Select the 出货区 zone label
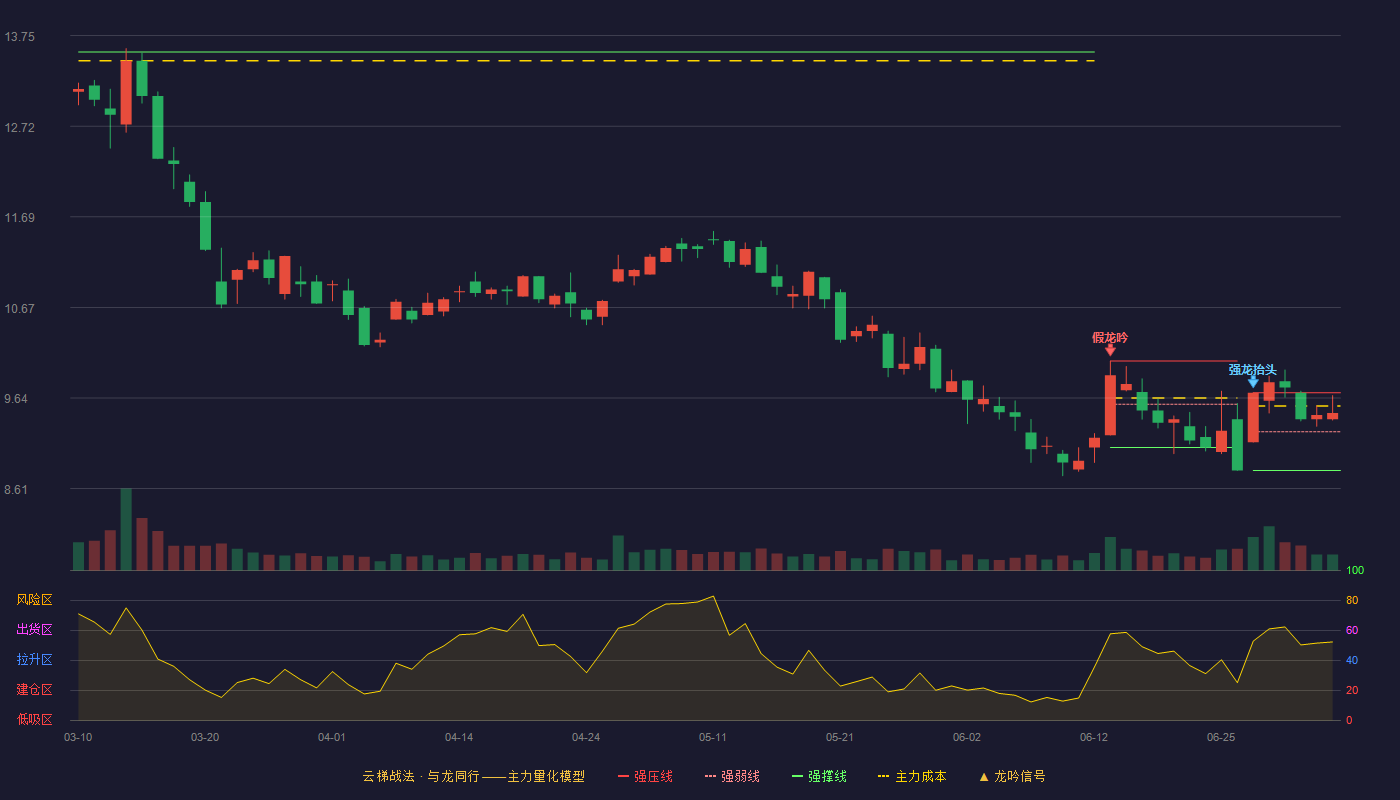1400x800 pixels. [x=35, y=630]
